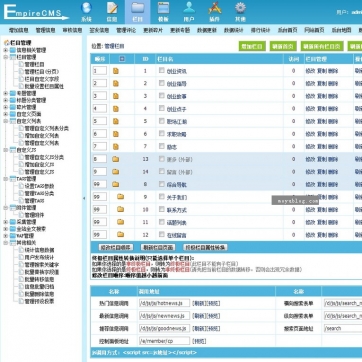Open the 信息 (Info) notepad icon in top navigation
The width and height of the screenshot is (362, 362).
(x=112, y=8)
